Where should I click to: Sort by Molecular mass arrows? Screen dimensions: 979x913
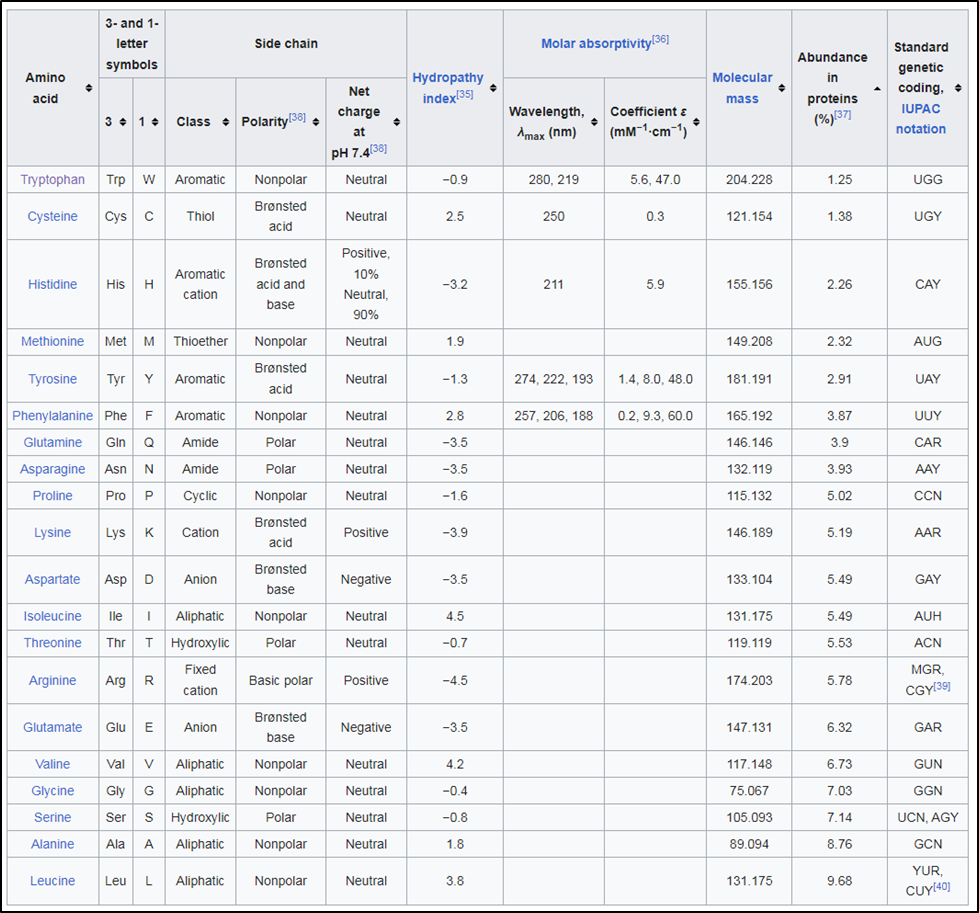[x=782, y=88]
